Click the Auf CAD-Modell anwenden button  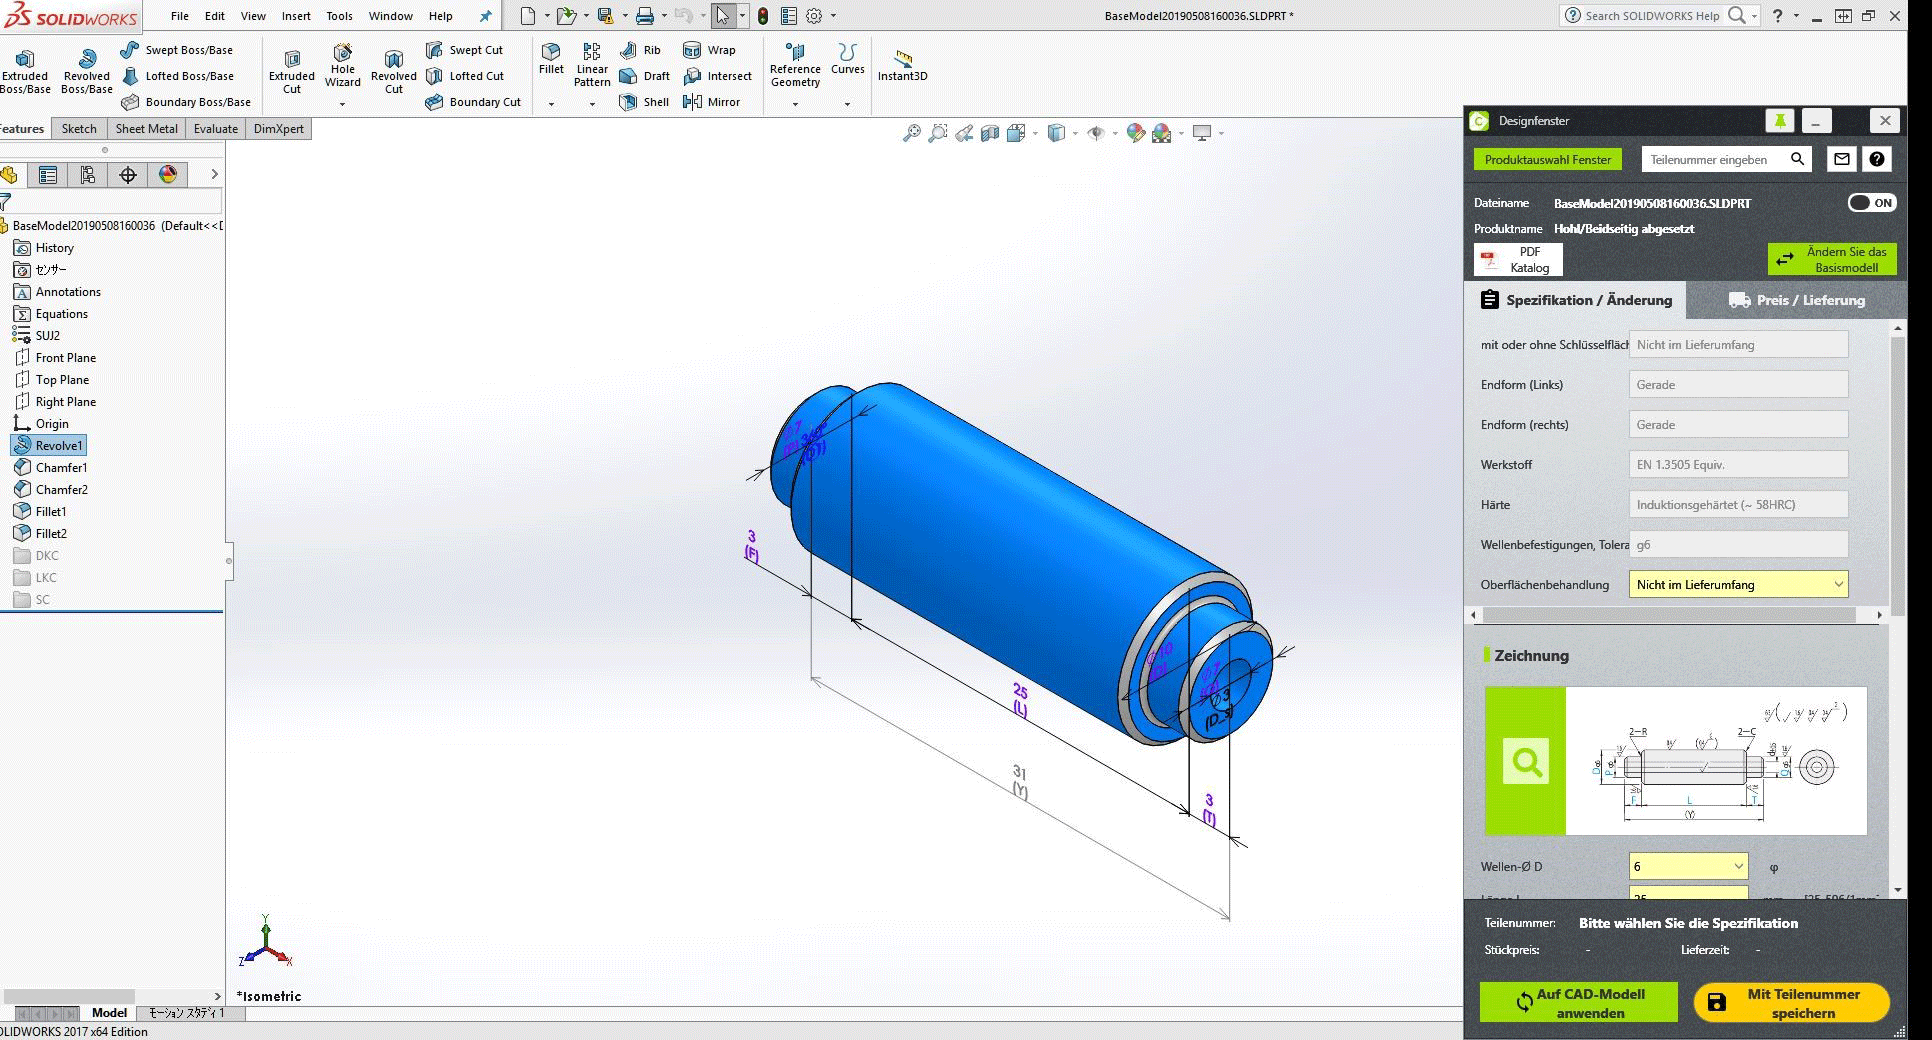(1578, 1003)
